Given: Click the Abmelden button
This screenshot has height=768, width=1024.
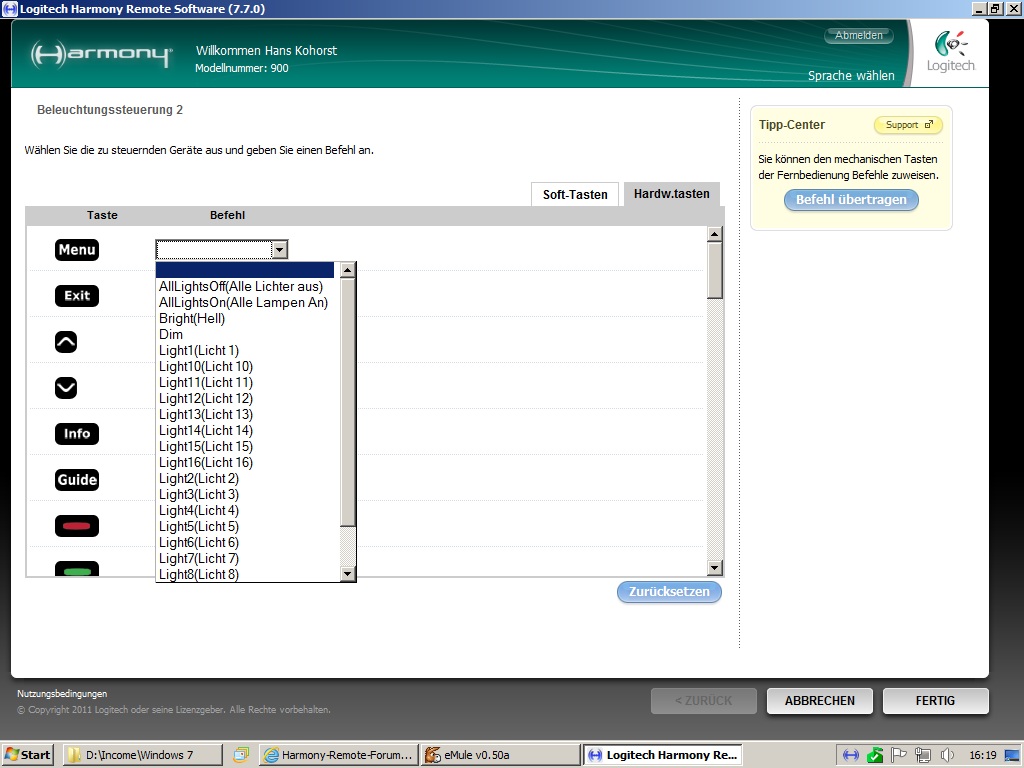Looking at the screenshot, I should click(859, 35).
